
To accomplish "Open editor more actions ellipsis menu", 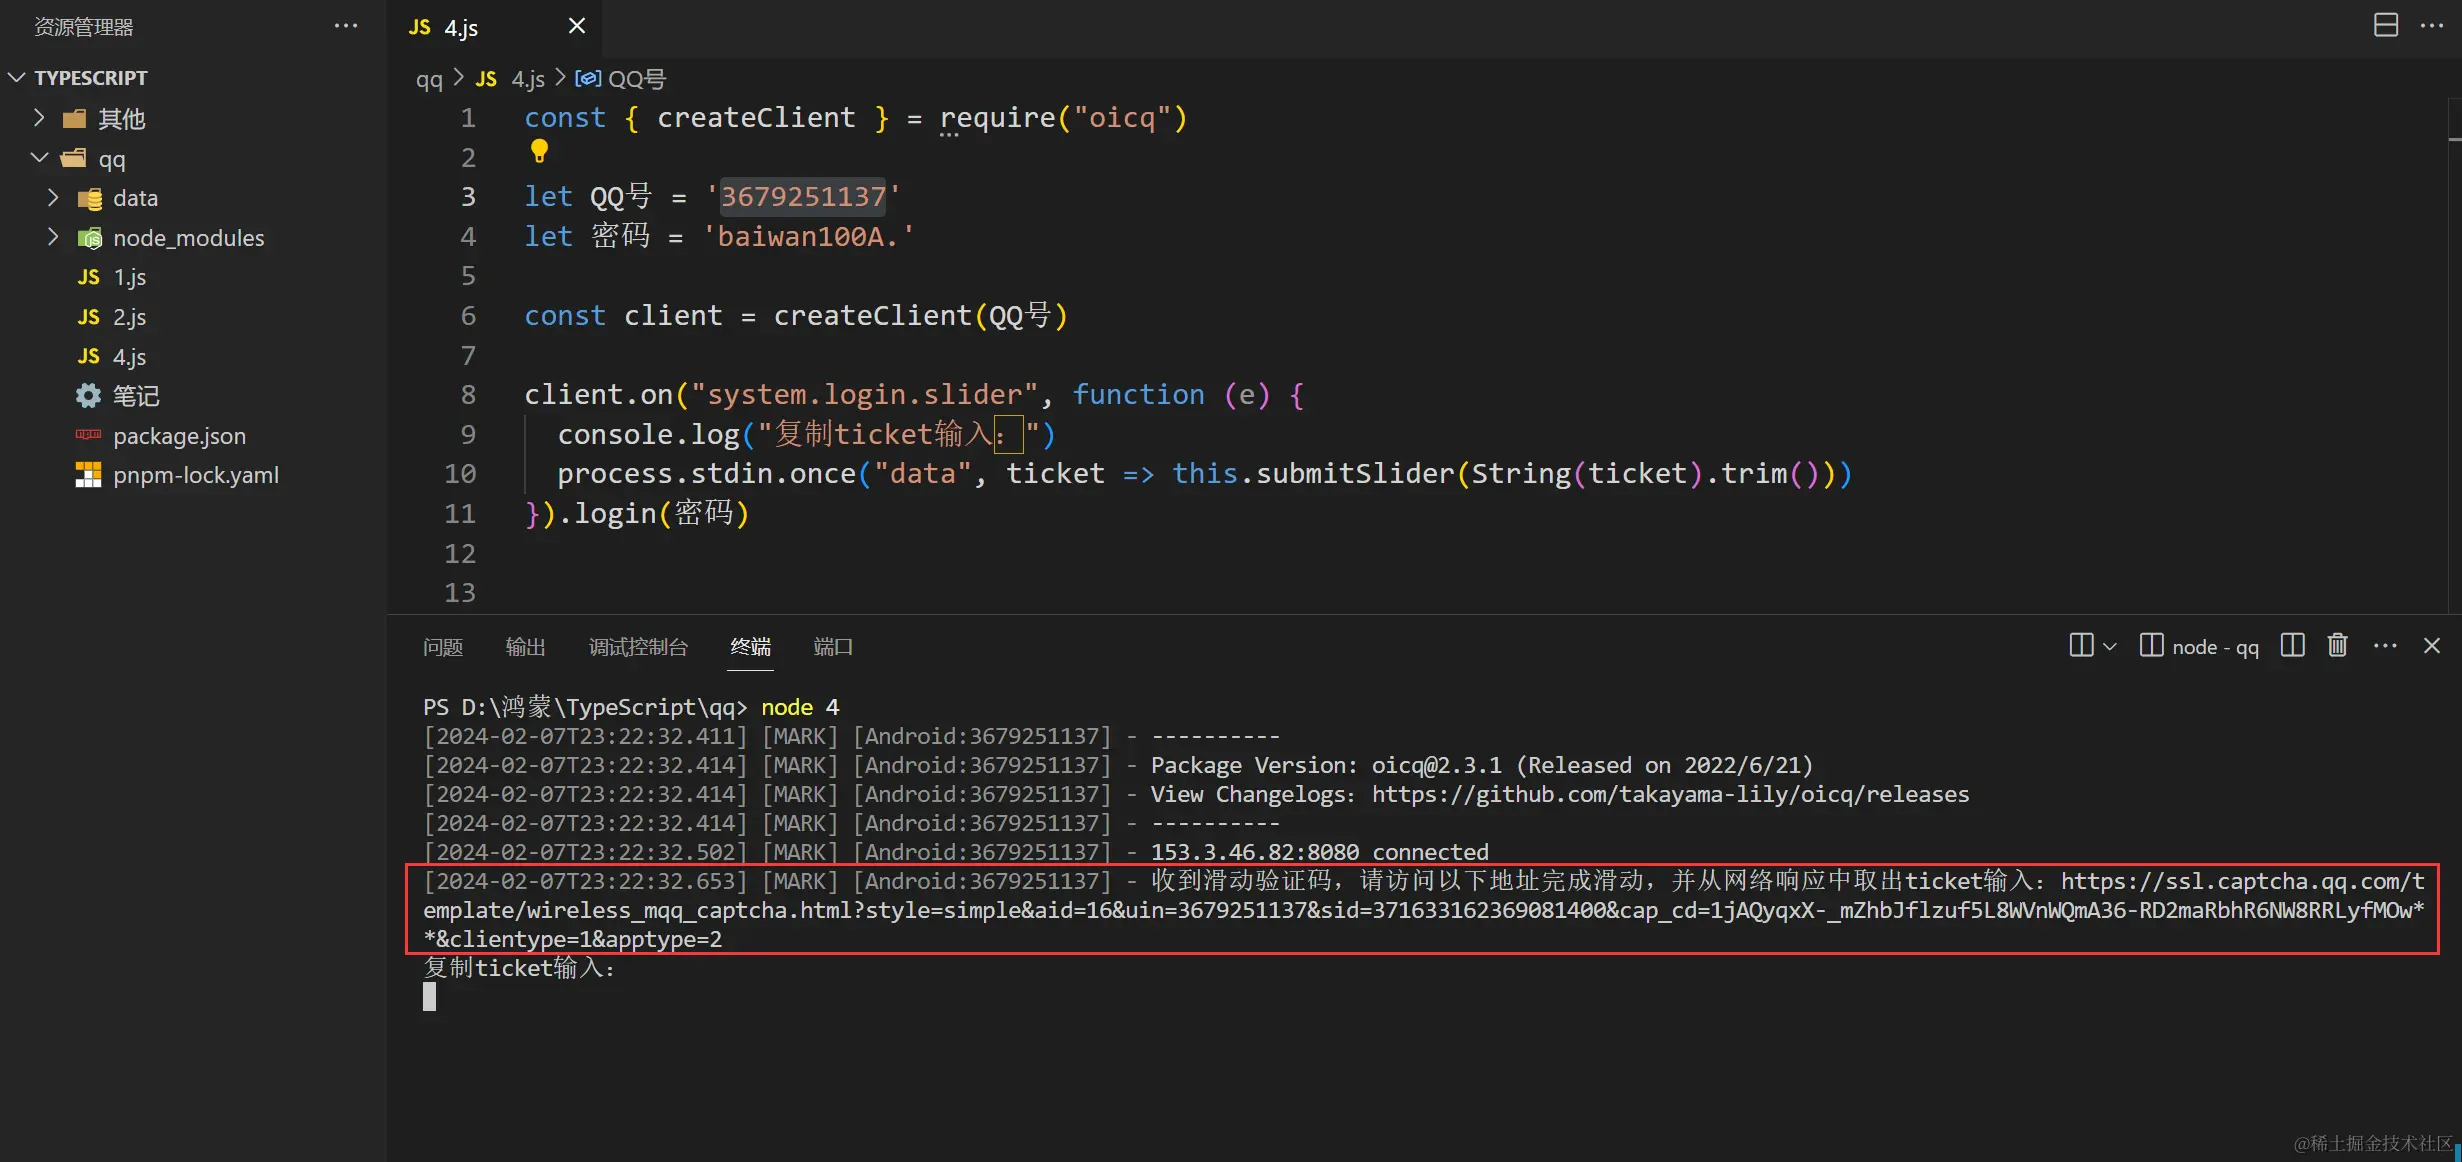I will click(2432, 25).
